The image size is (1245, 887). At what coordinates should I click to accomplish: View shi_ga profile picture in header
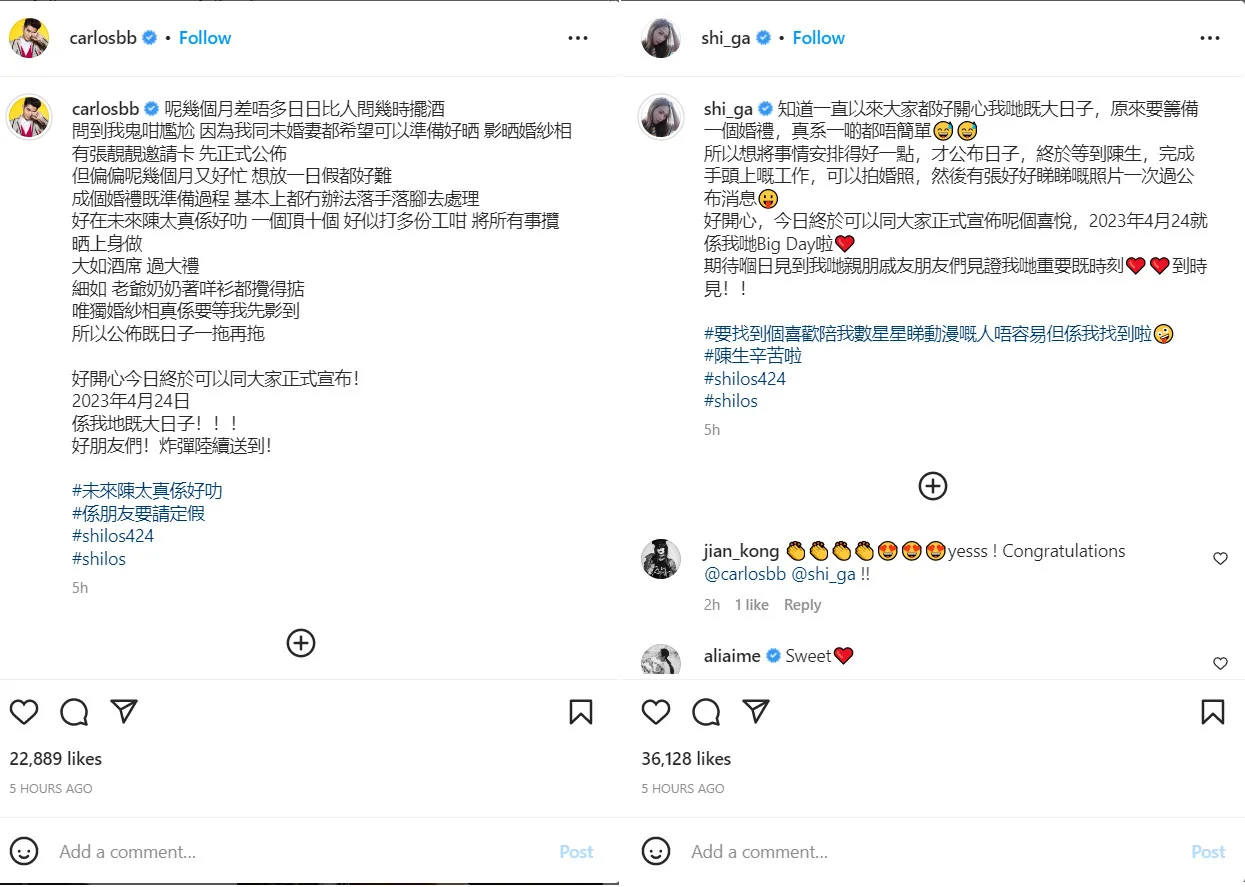661,38
